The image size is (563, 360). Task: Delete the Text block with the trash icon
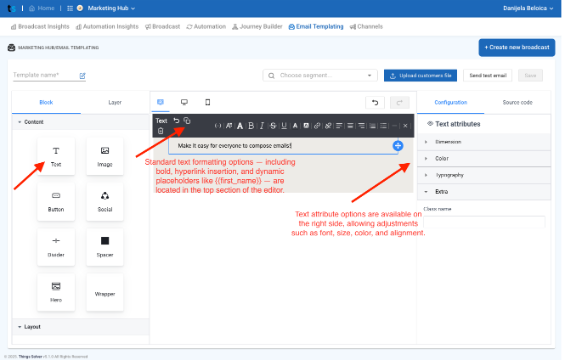pyautogui.click(x=160, y=131)
